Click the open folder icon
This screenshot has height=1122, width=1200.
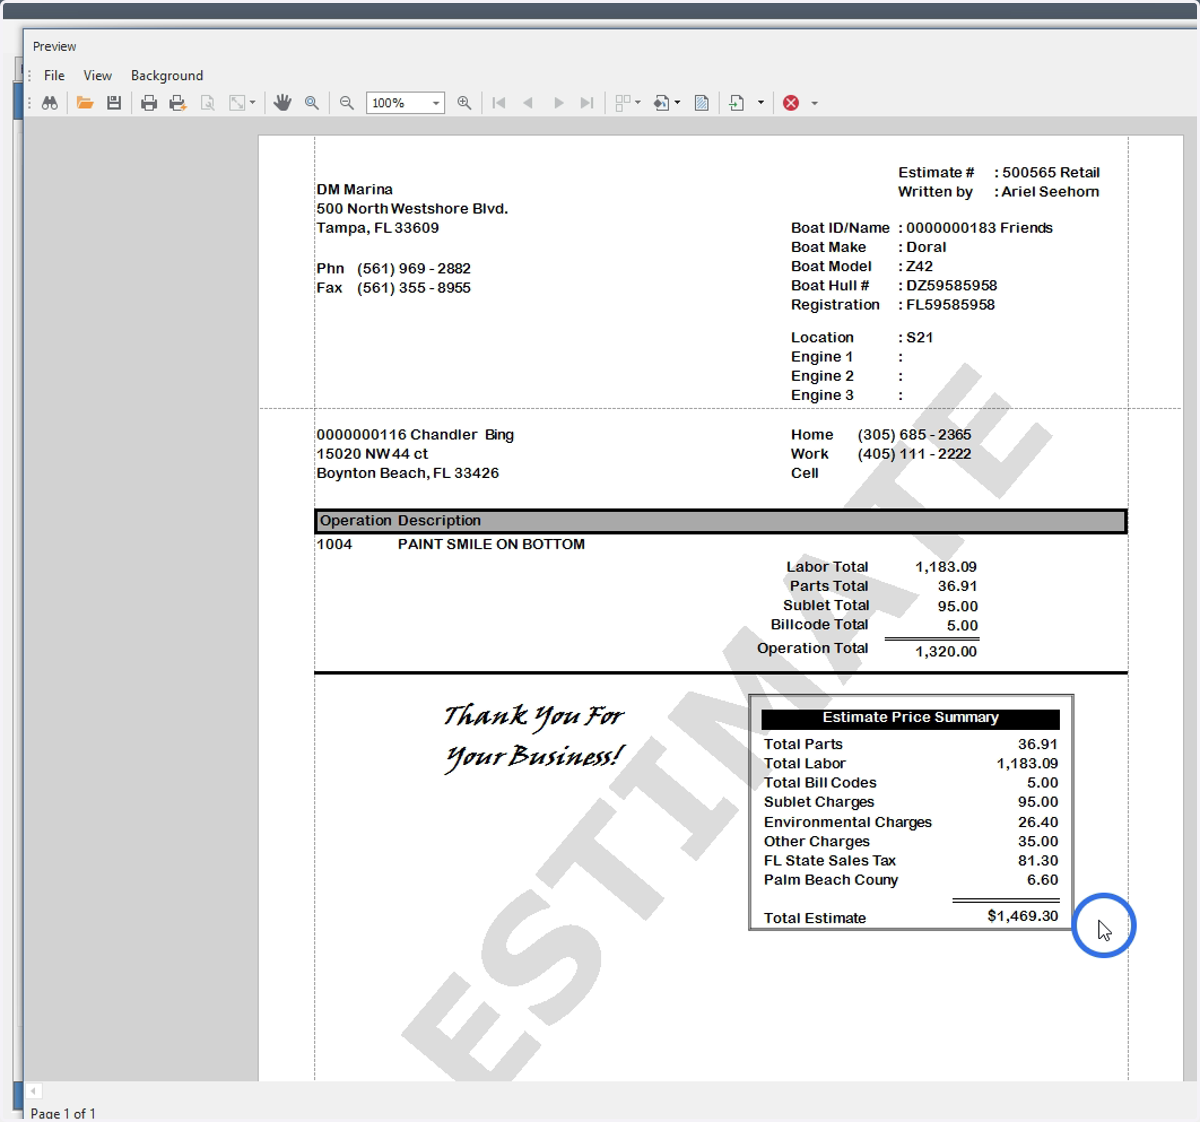pos(85,103)
